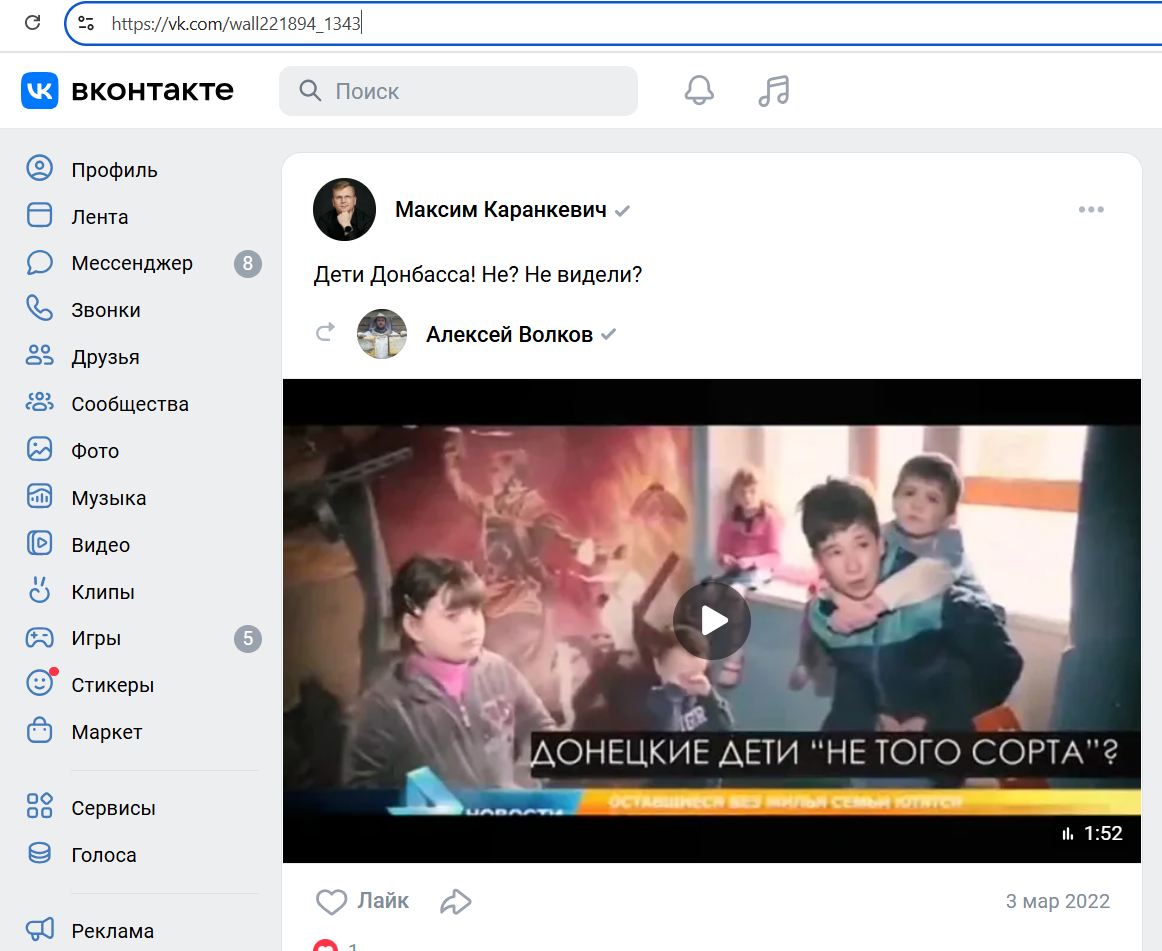This screenshot has width=1162, height=951.
Task: Share the post with arrow icon
Action: point(455,902)
